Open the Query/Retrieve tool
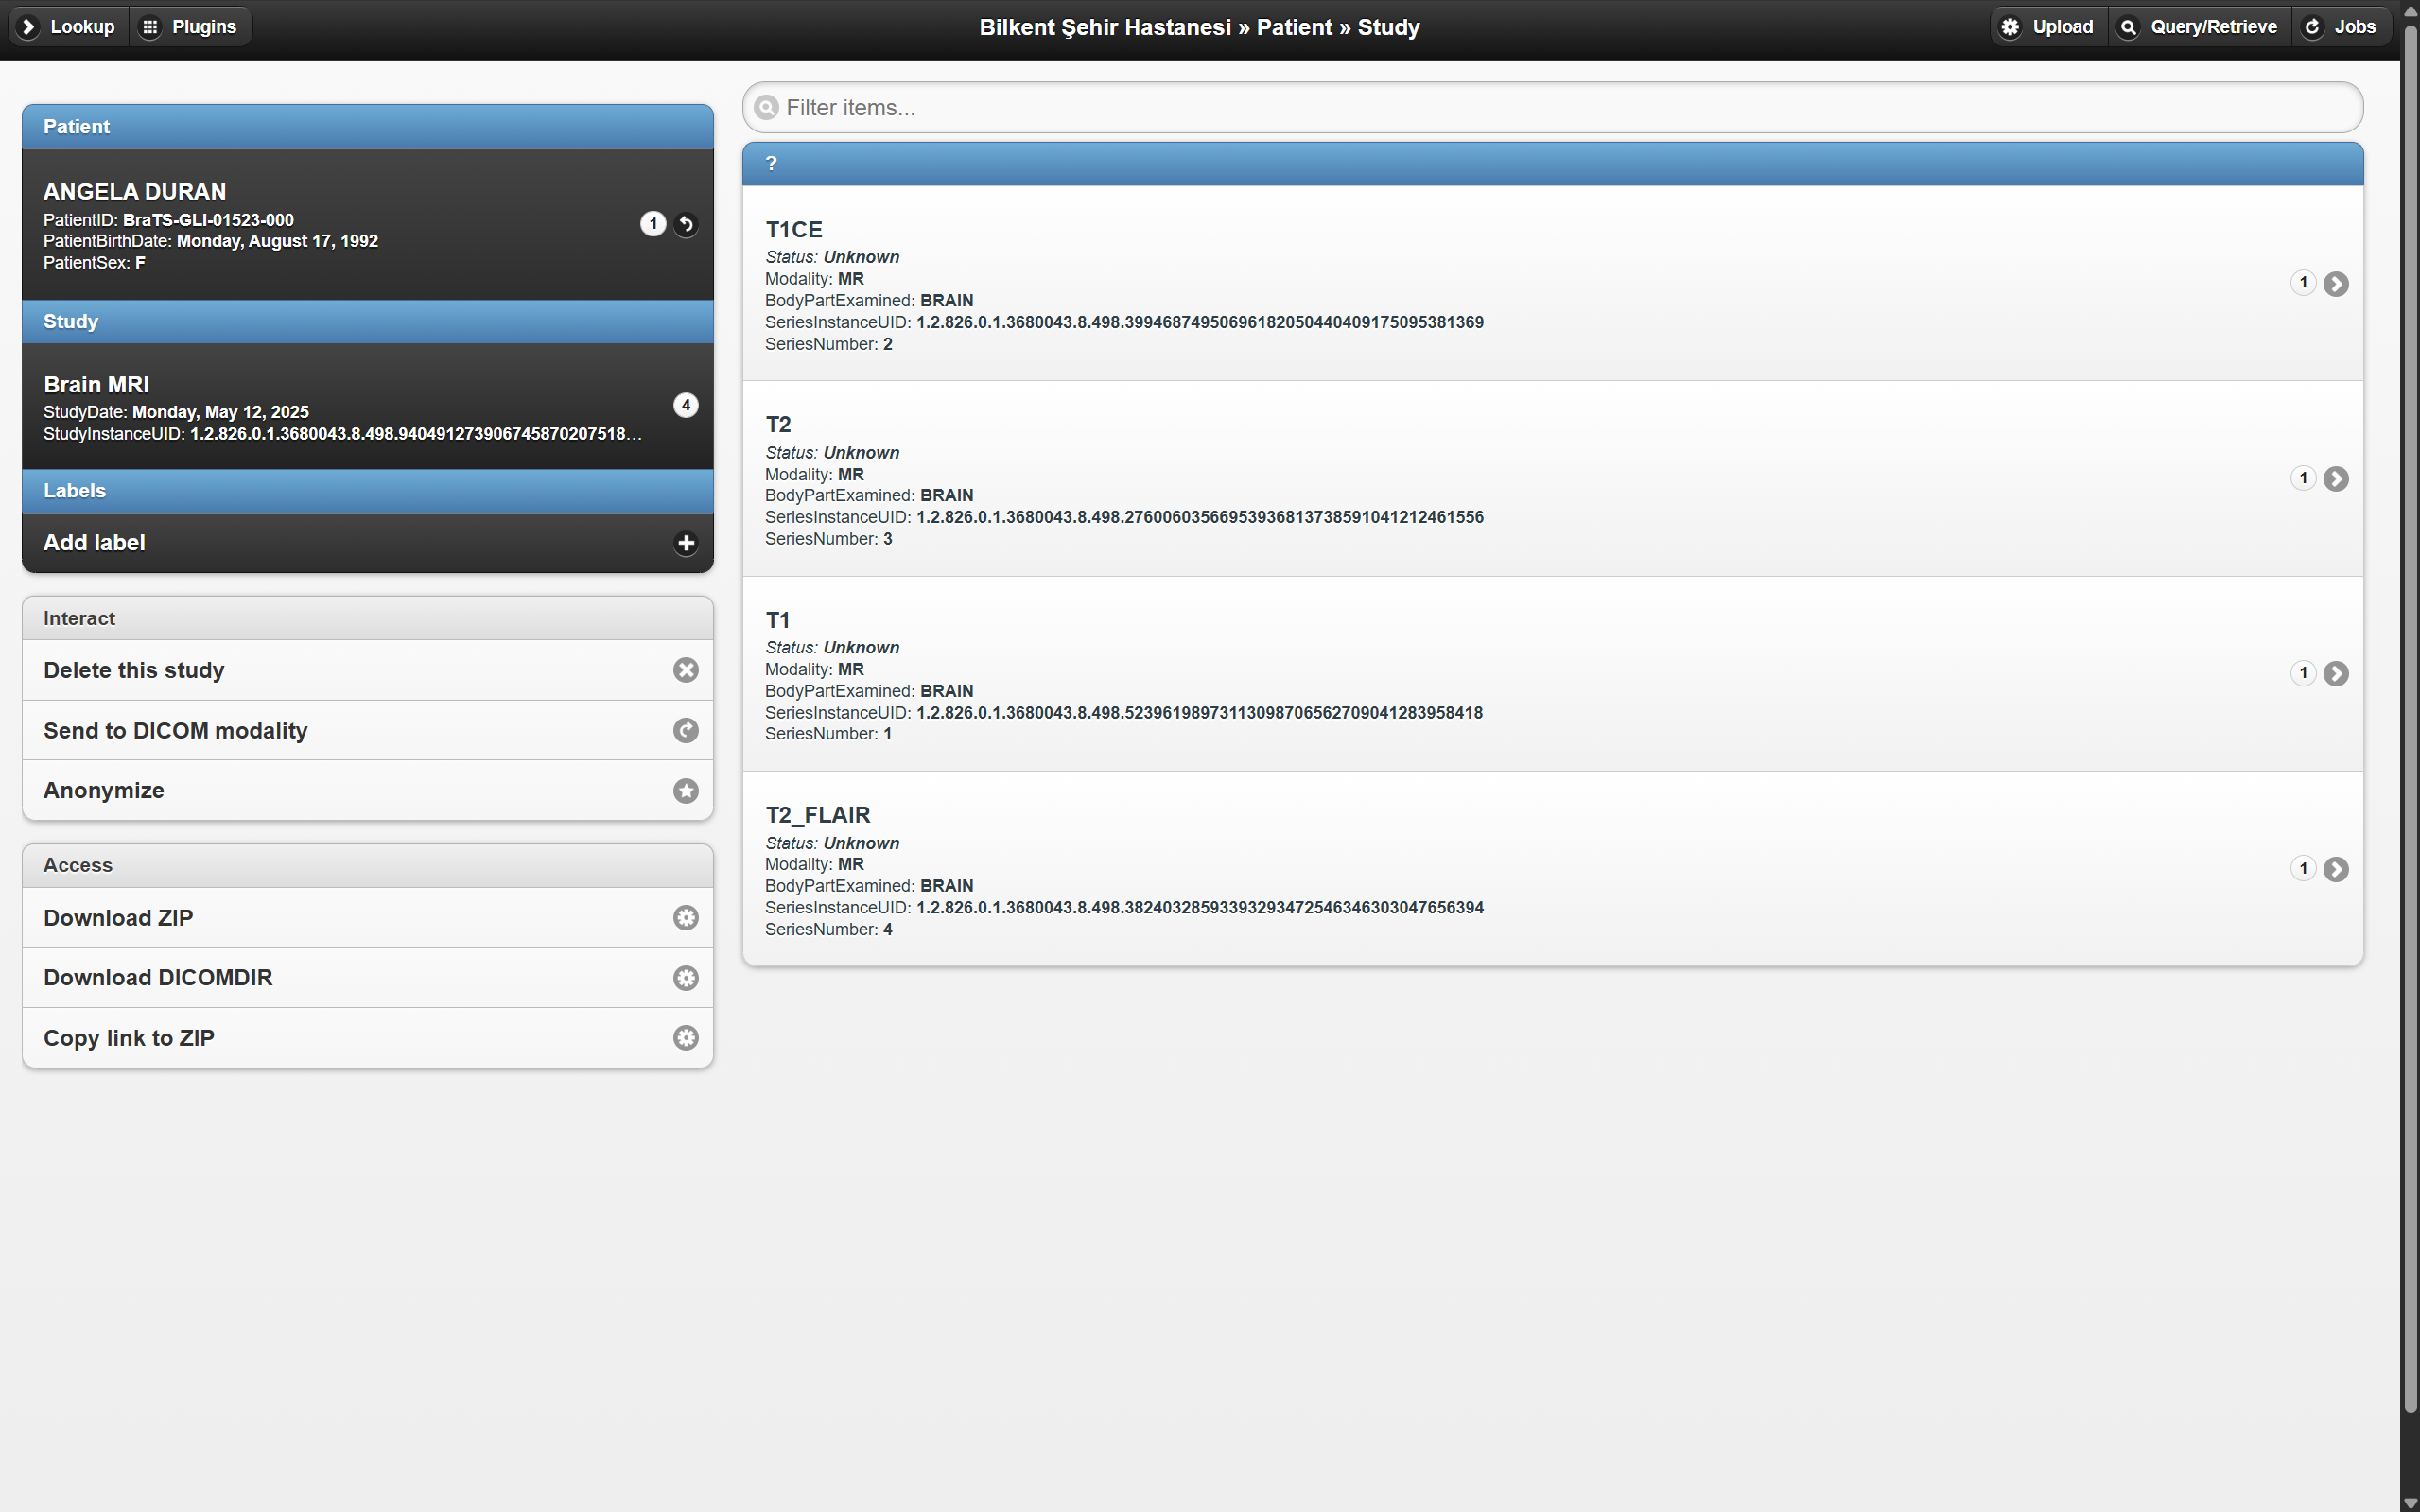 [2199, 26]
